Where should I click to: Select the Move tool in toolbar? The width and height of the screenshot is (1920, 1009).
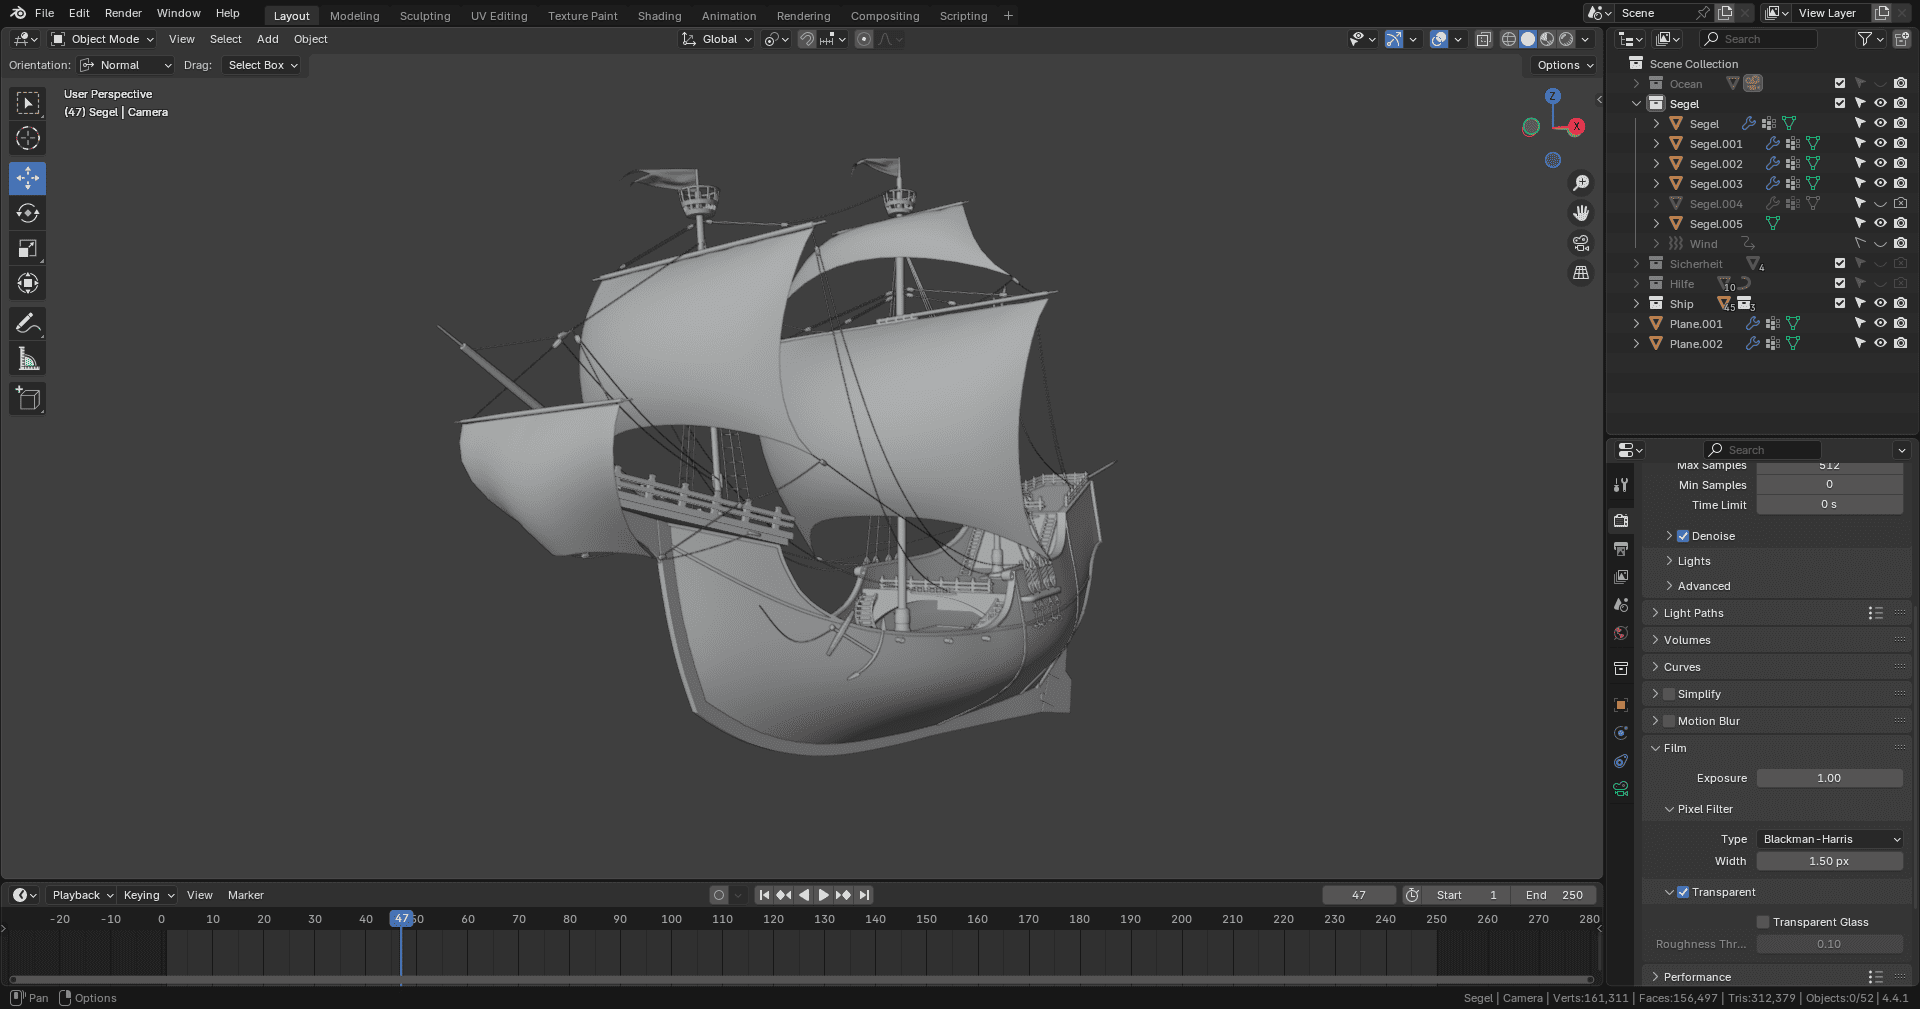click(x=28, y=178)
